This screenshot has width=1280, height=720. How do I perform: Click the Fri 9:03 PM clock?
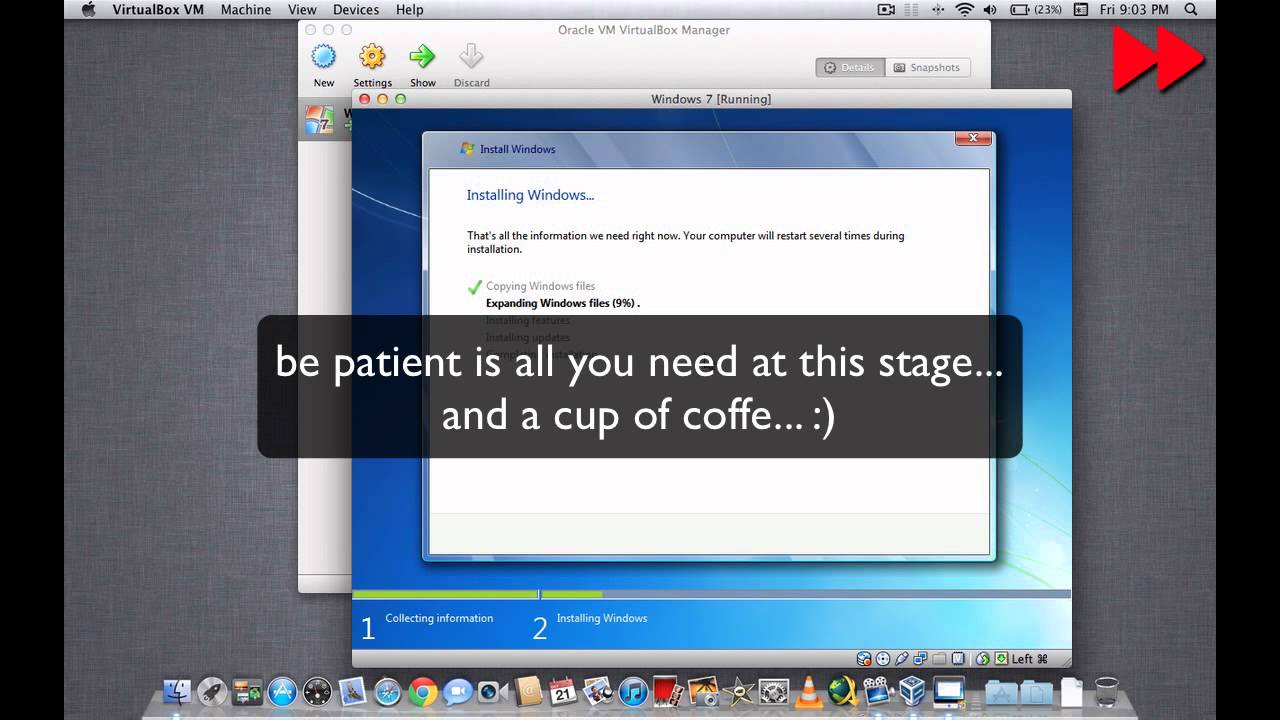point(1134,10)
